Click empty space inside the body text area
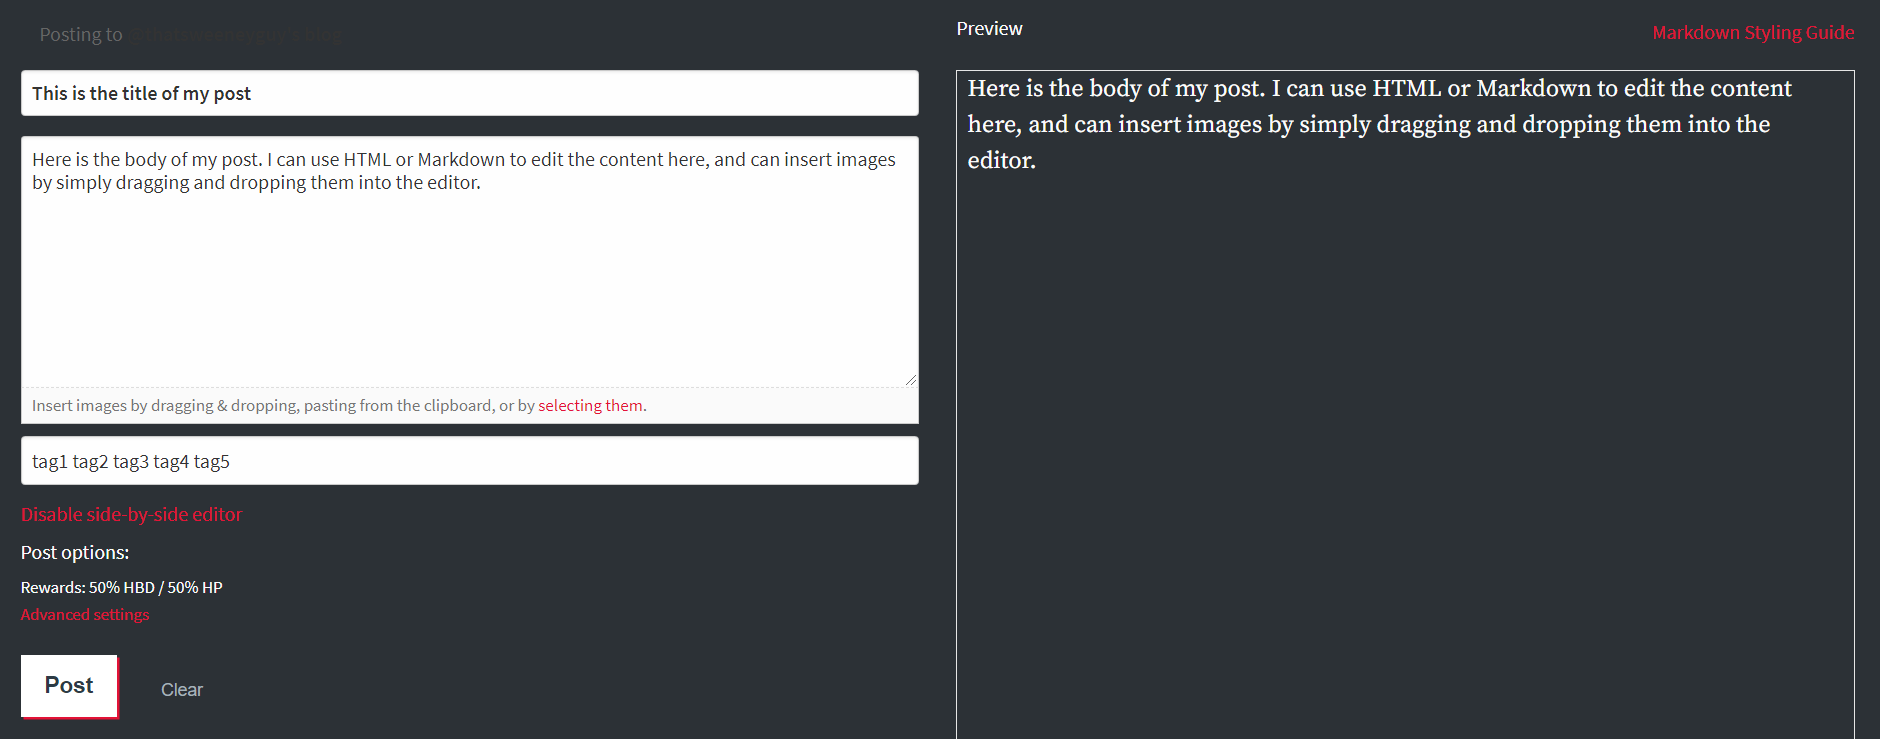Screen dimensions: 1880x739 (x=469, y=290)
